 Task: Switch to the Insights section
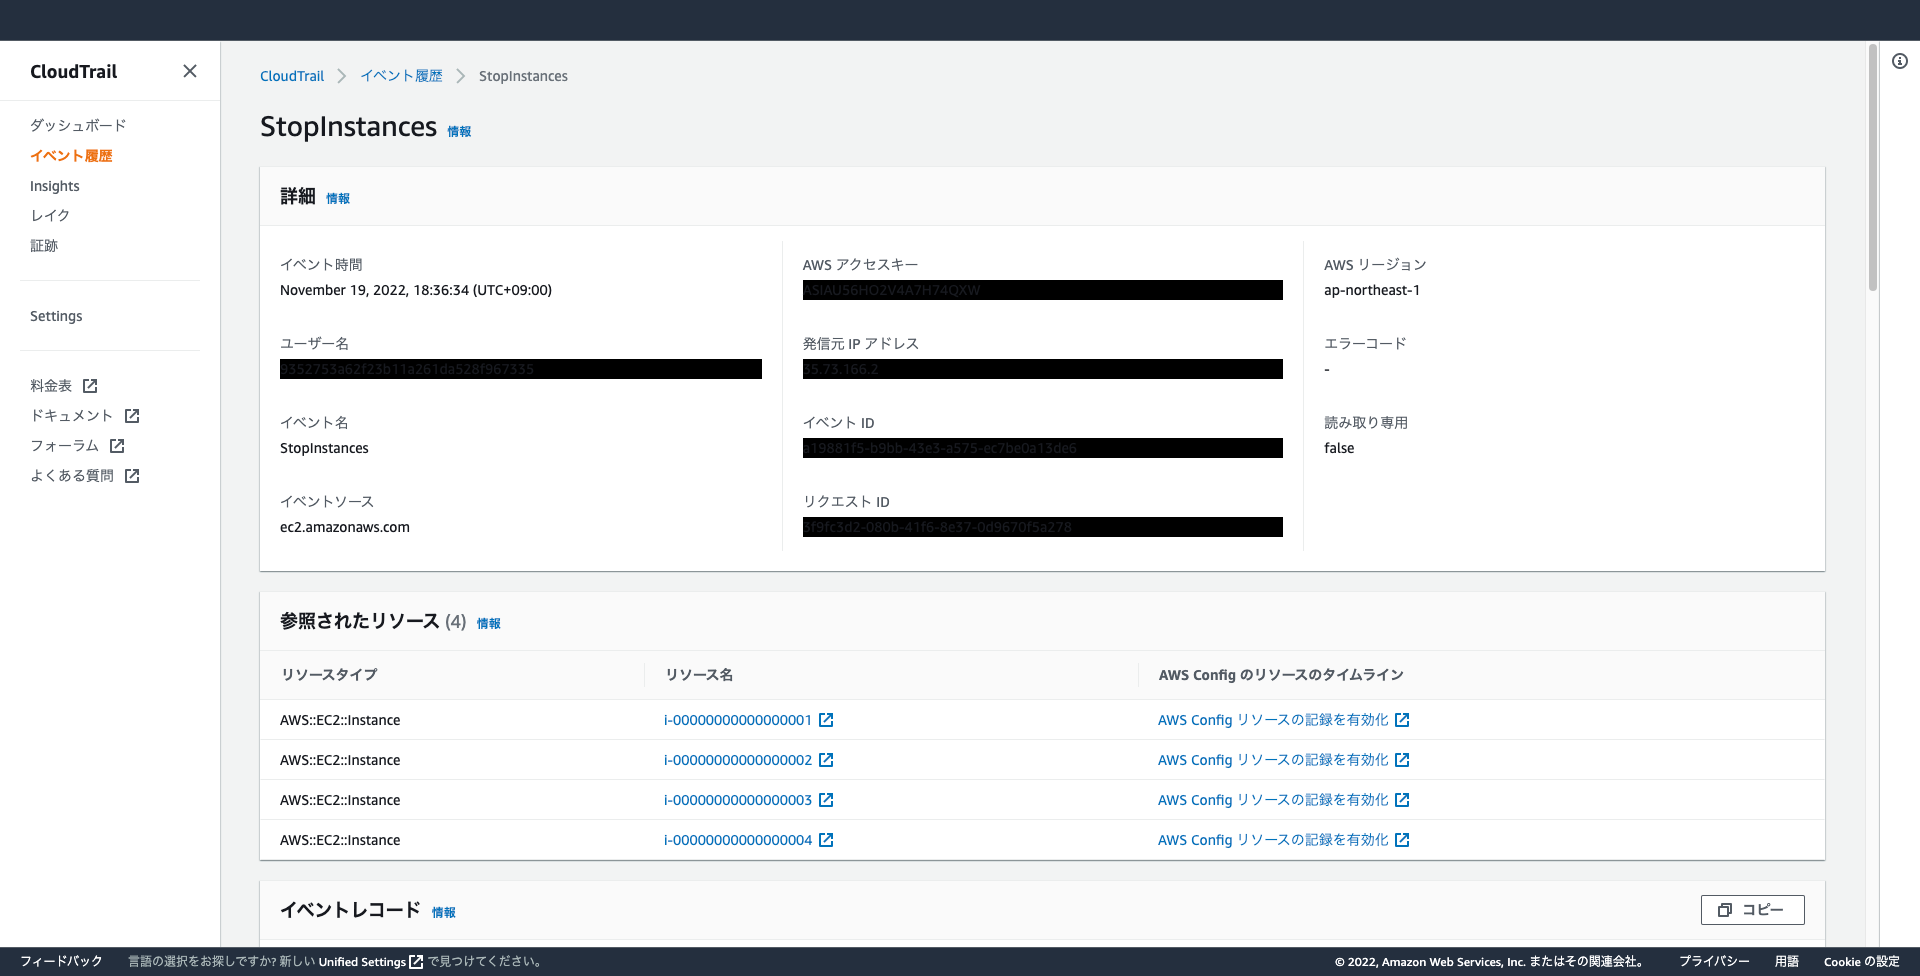click(x=55, y=185)
